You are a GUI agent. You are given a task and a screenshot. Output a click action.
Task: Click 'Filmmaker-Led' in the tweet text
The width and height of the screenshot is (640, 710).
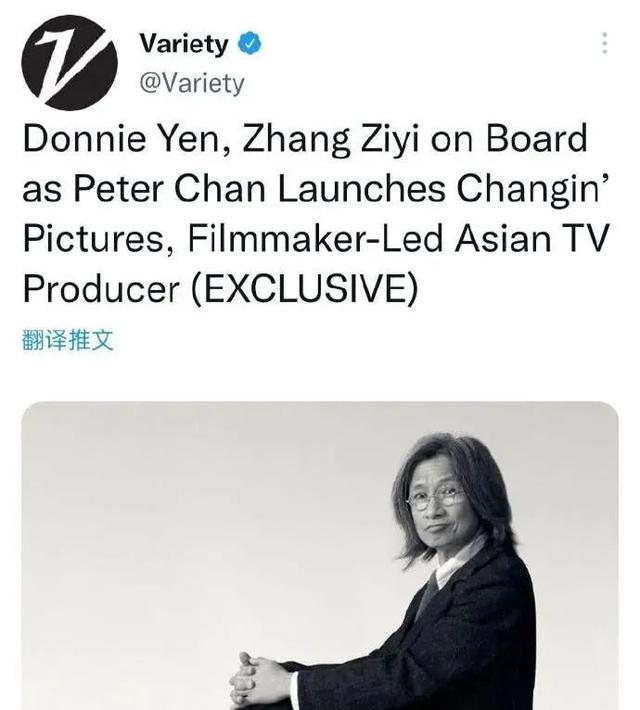315,238
